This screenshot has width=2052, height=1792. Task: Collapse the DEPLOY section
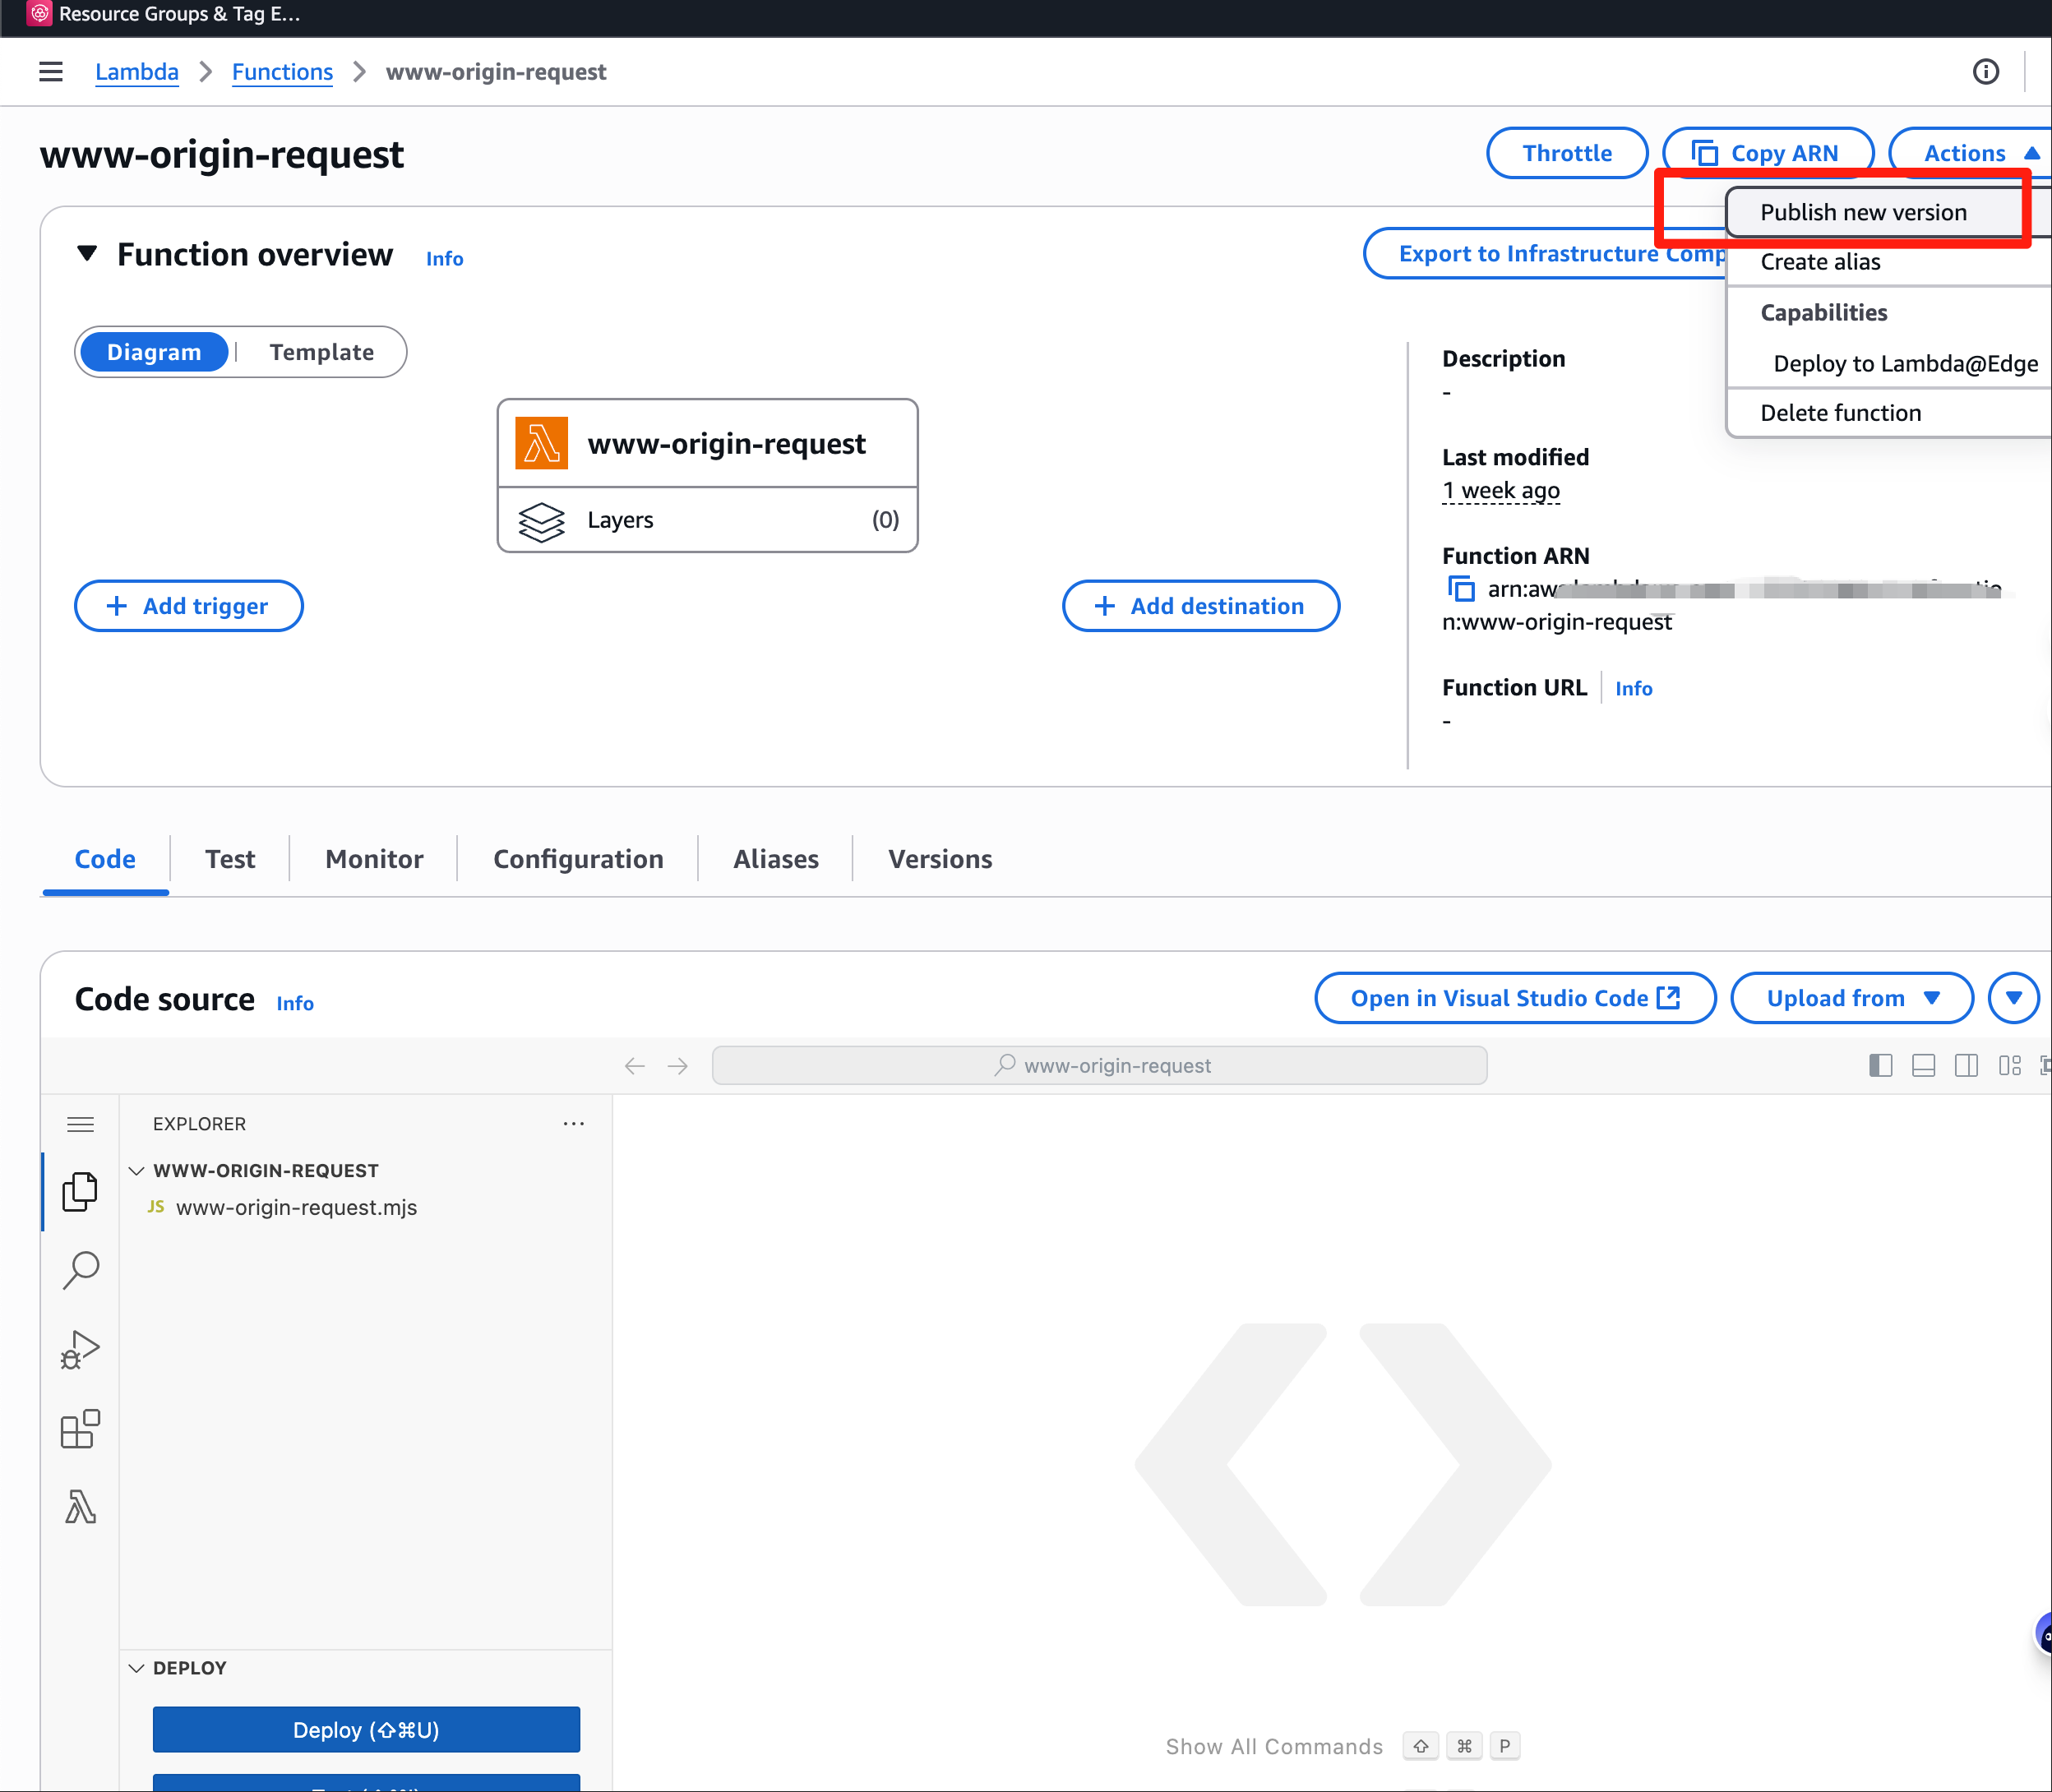click(x=137, y=1668)
